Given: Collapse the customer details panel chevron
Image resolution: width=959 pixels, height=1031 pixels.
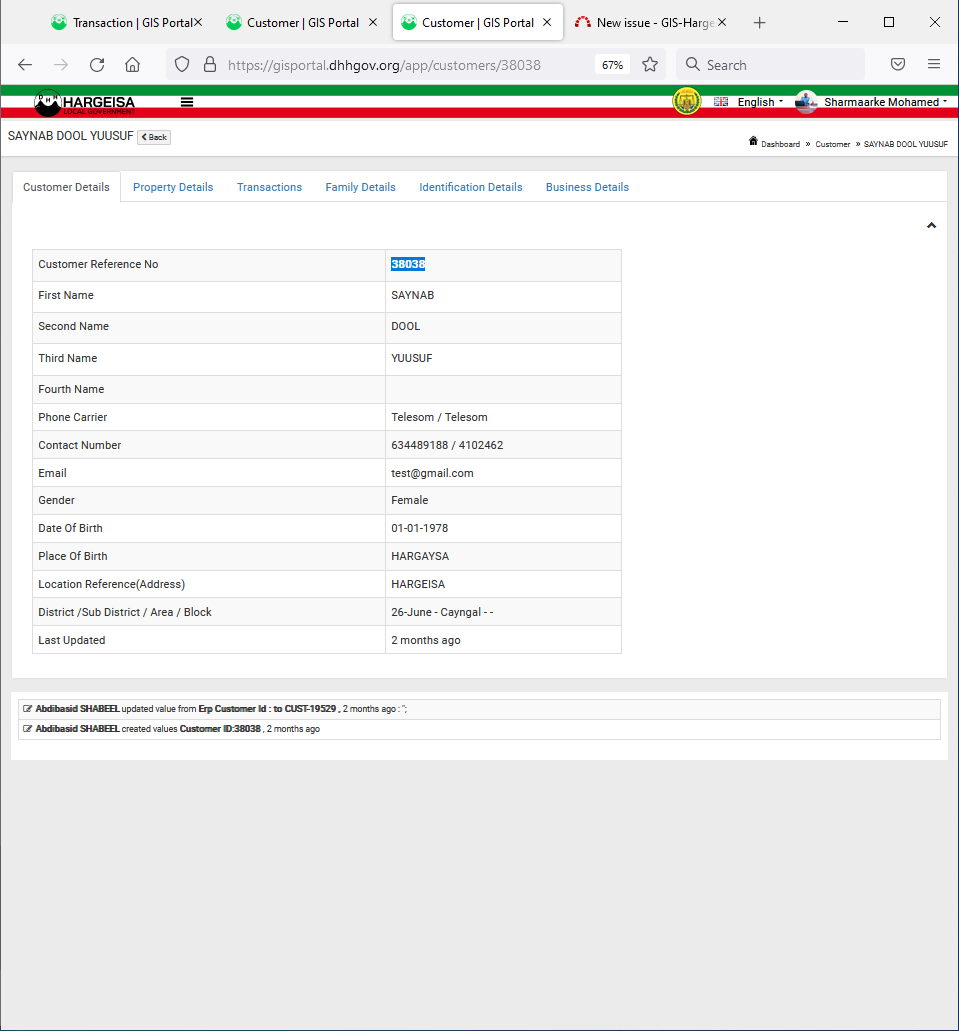Looking at the screenshot, I should click(x=931, y=226).
